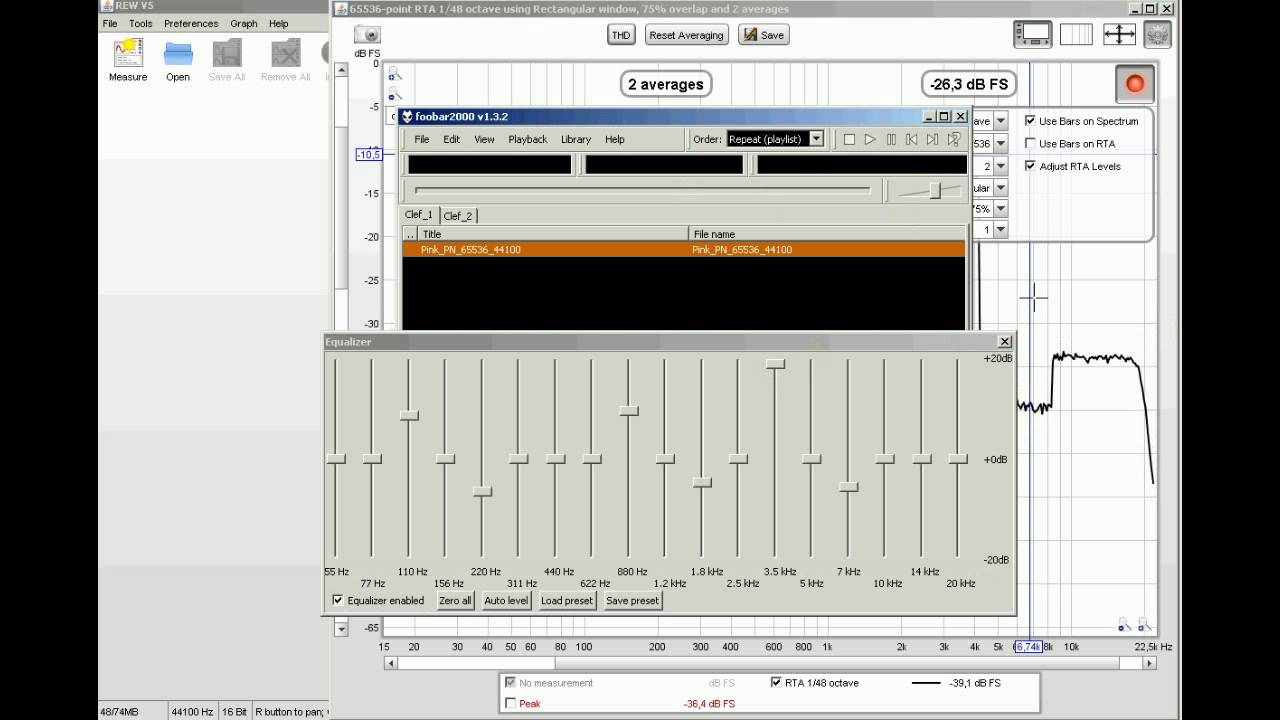Click the foobar2000 volume slider handle
The image size is (1280, 720).
(935, 190)
